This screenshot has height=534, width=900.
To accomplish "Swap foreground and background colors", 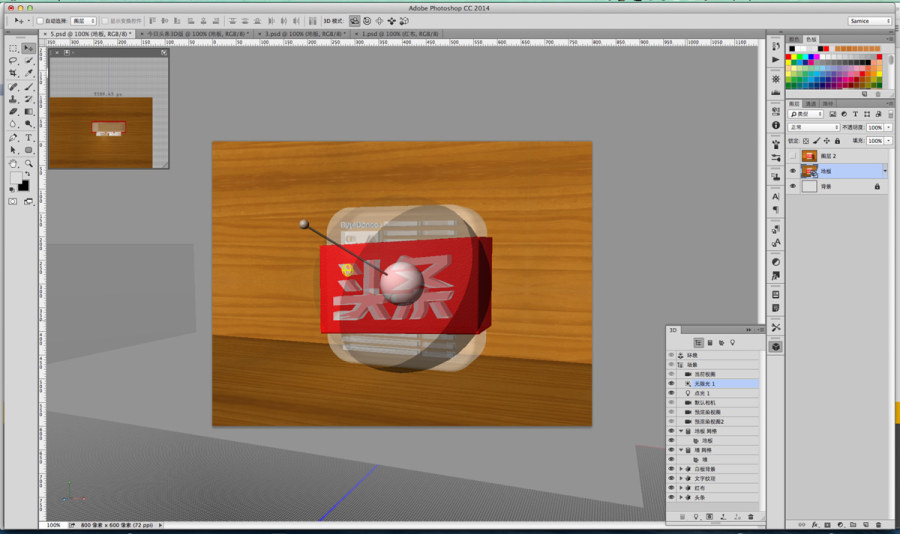I will click(x=26, y=174).
